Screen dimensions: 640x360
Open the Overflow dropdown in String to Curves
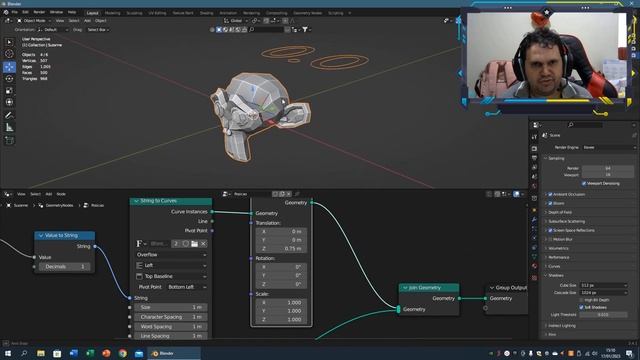171,255
